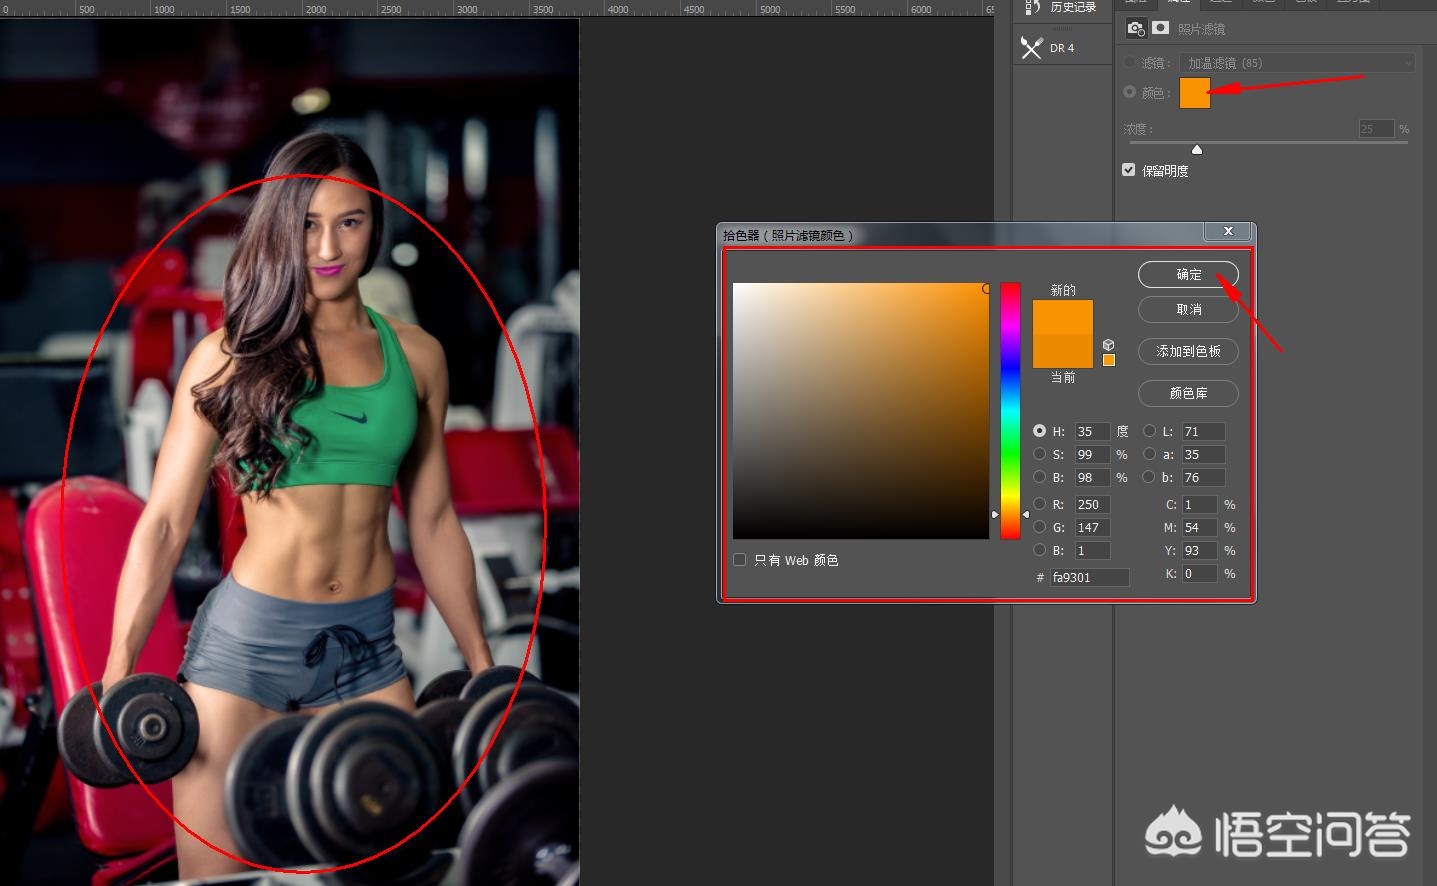
Task: Open the 历史记录 history panel icon
Action: 1032,7
